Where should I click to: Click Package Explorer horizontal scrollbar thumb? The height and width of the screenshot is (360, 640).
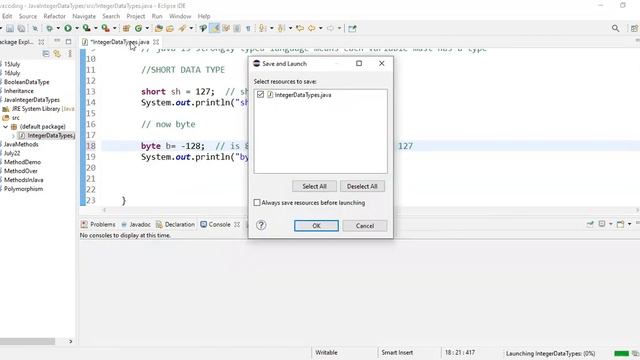[27, 341]
